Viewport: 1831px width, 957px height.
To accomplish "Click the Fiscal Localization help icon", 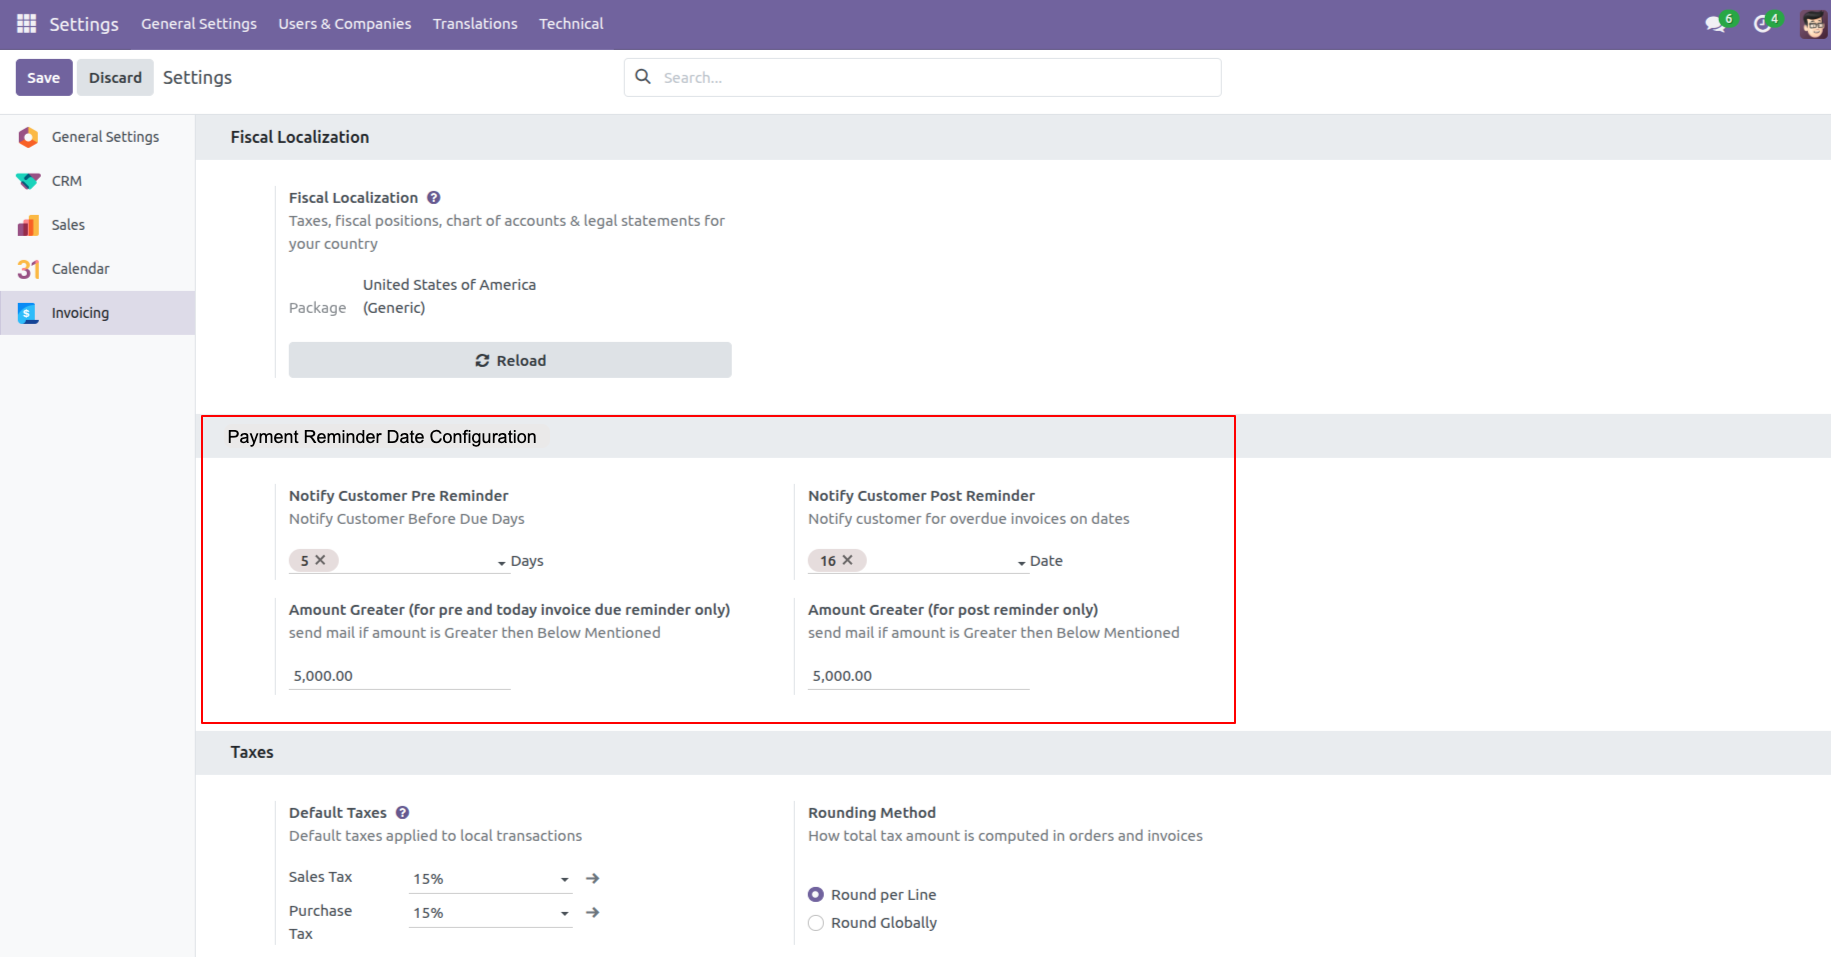I will [x=434, y=198].
